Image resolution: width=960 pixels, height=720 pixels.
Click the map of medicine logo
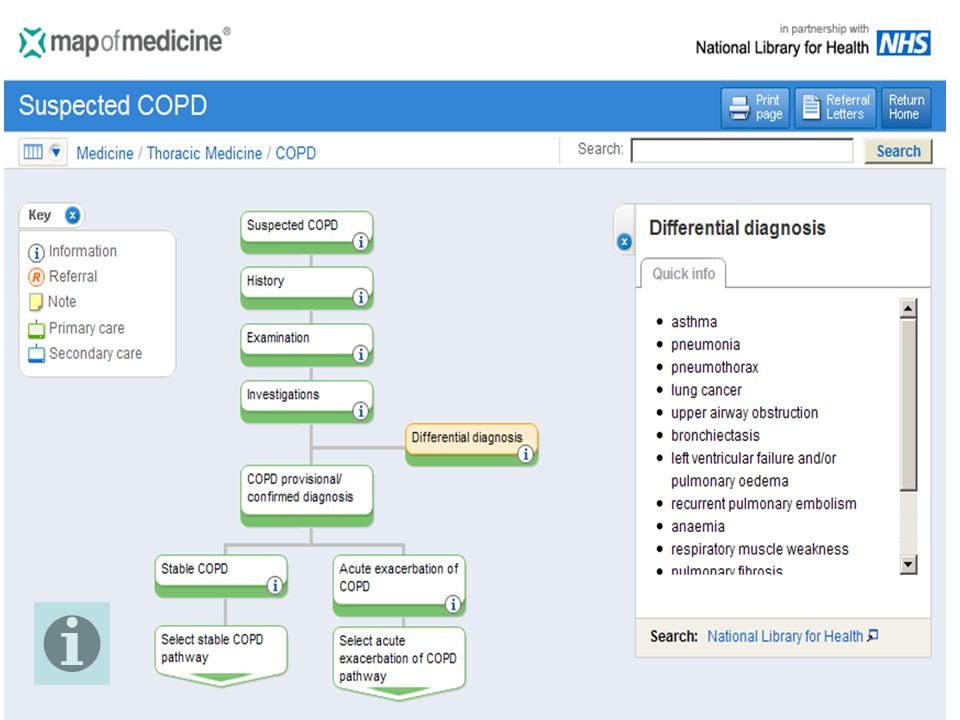tap(125, 42)
